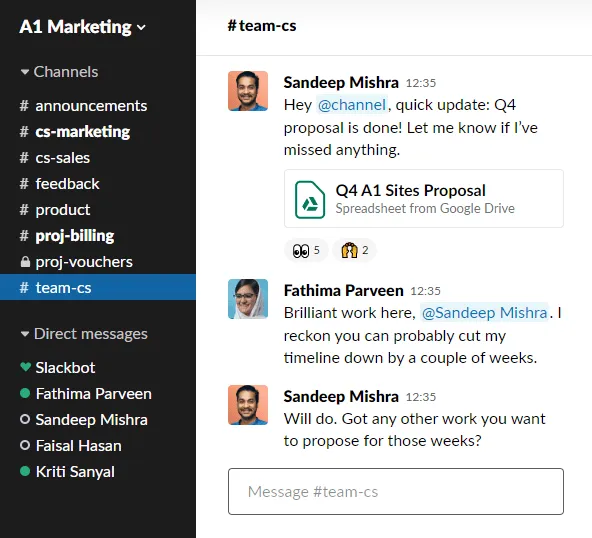Click Fathima Parveen's online status dot in sidebar

point(25,393)
